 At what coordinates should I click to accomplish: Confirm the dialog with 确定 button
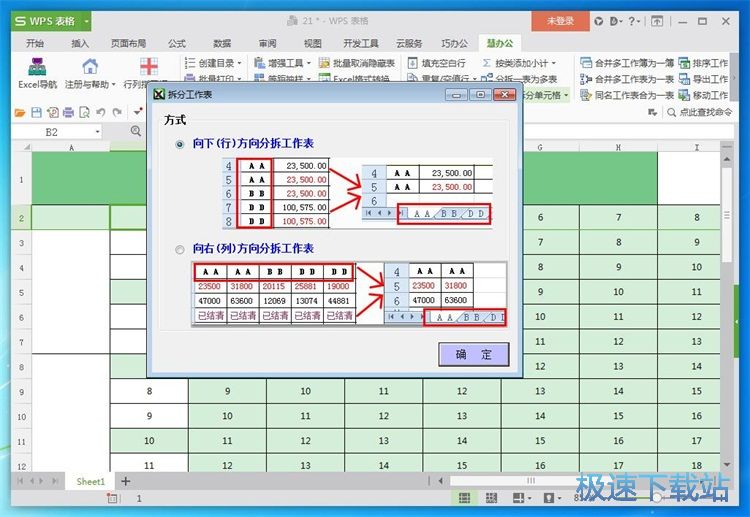coord(474,354)
